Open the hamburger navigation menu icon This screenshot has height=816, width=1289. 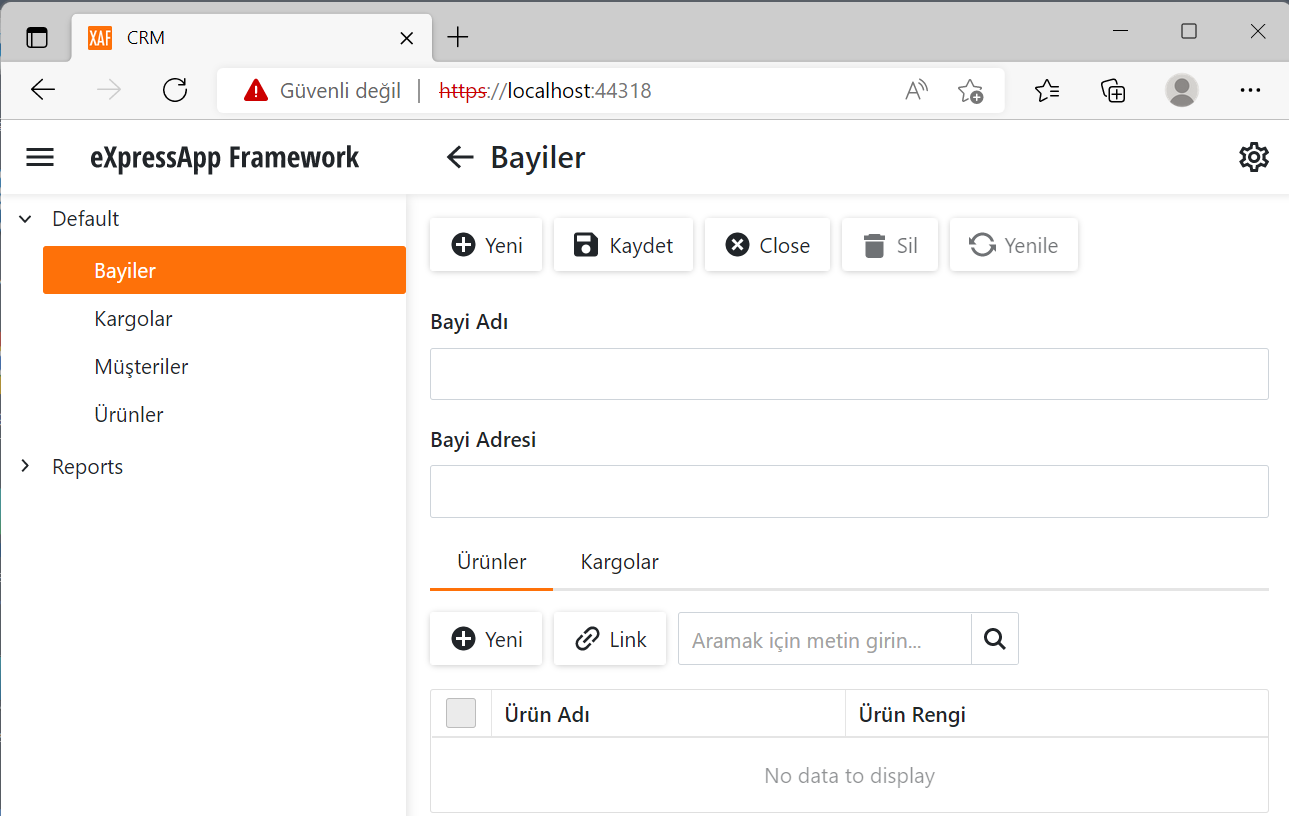(39, 157)
